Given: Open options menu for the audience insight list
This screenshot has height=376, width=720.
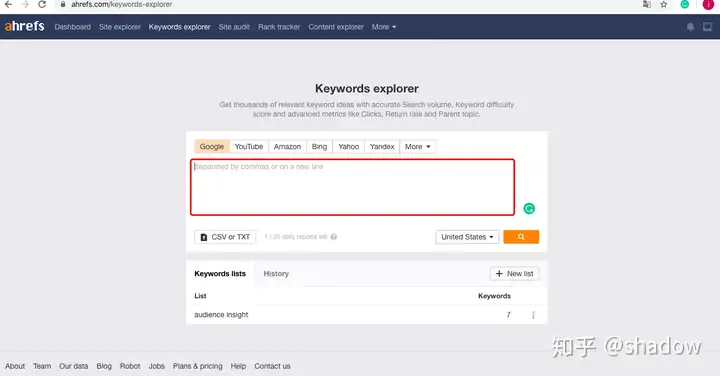Looking at the screenshot, I should pyautogui.click(x=533, y=315).
